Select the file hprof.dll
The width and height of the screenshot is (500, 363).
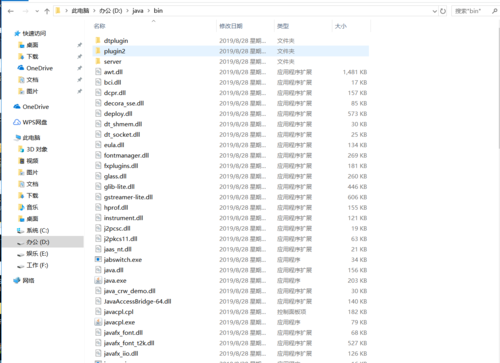click(116, 208)
